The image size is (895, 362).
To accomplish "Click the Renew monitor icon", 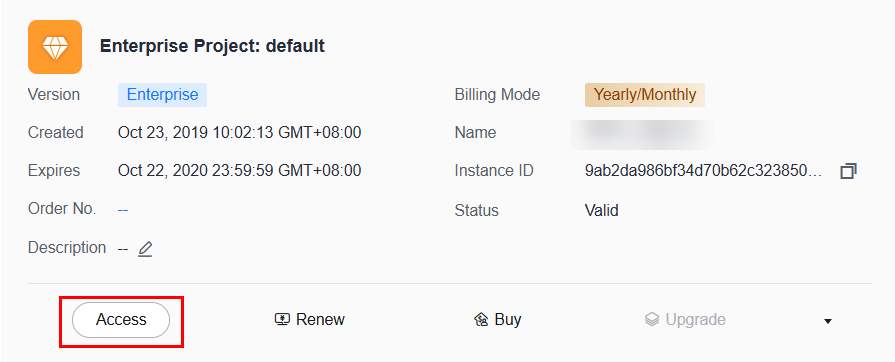I will pyautogui.click(x=283, y=319).
